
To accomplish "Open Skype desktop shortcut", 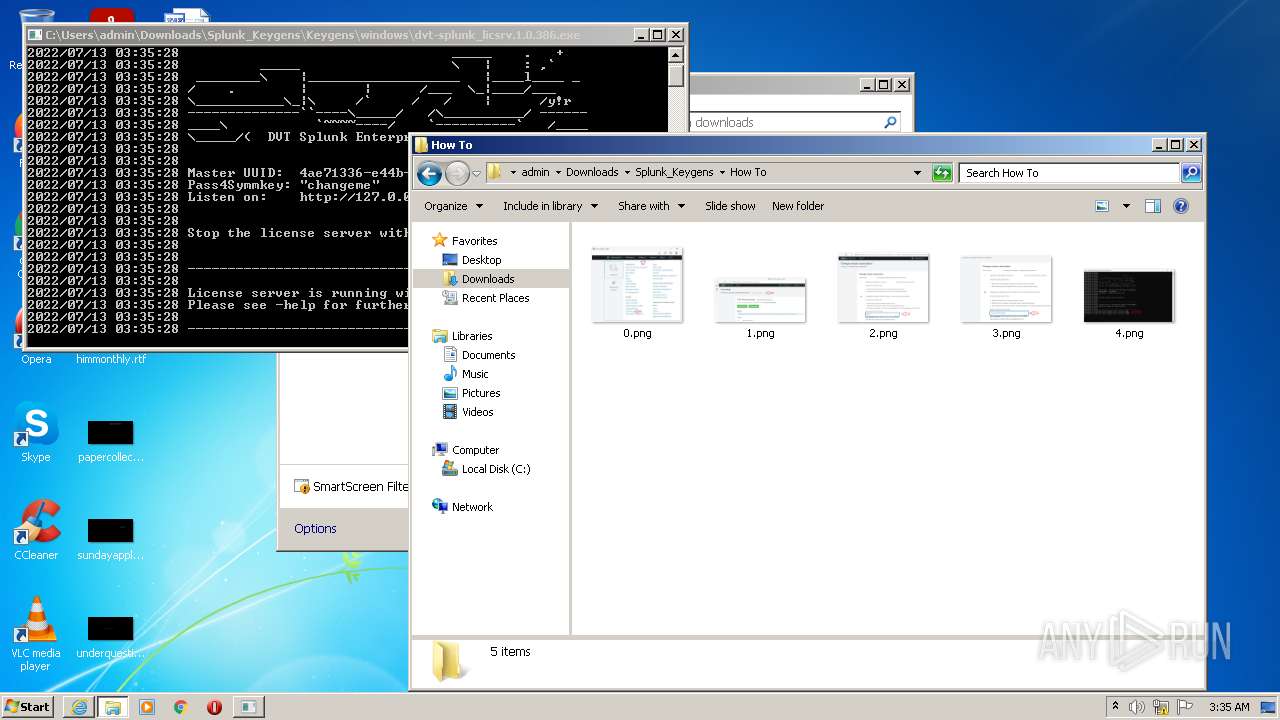I will [x=36, y=434].
